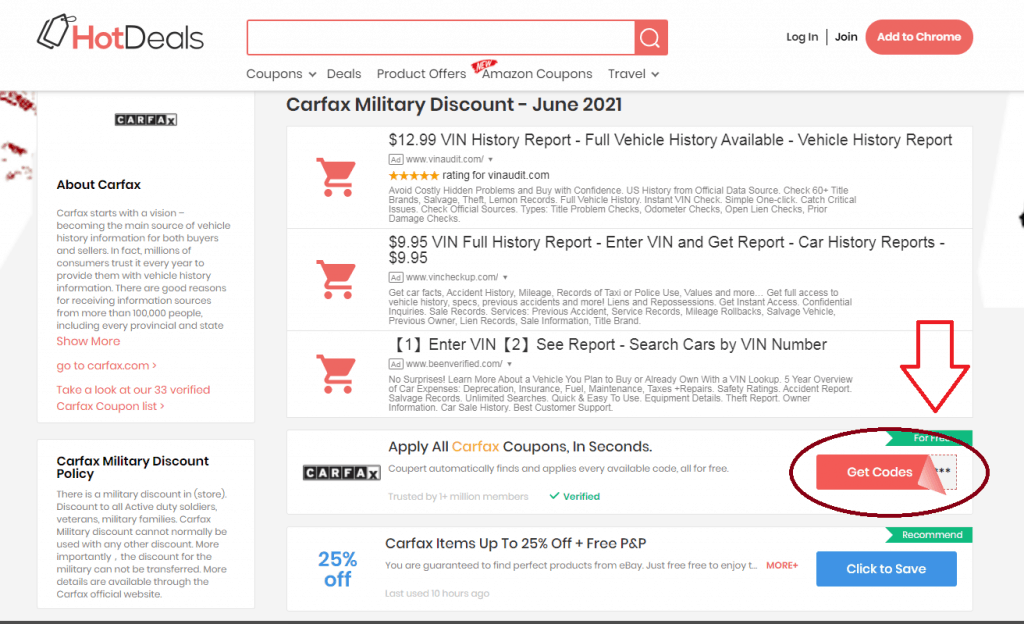The image size is (1024, 624).
Task: Click the go to carfax.com link
Action: tap(109, 366)
